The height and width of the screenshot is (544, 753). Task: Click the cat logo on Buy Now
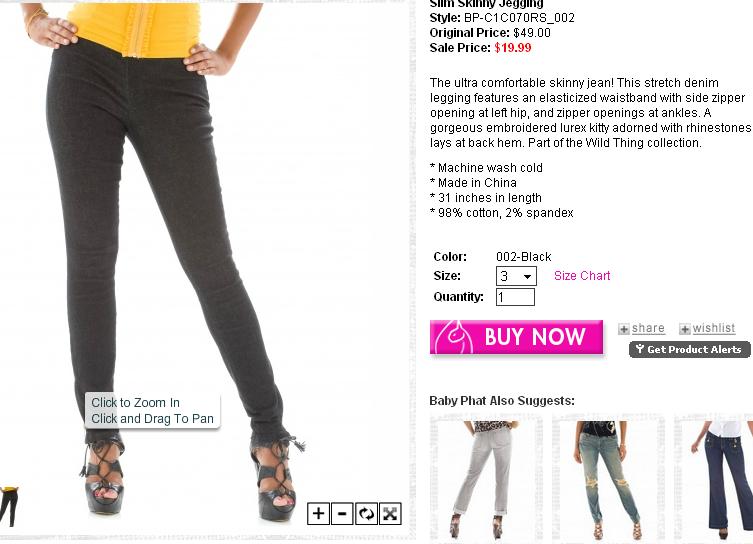(x=455, y=337)
